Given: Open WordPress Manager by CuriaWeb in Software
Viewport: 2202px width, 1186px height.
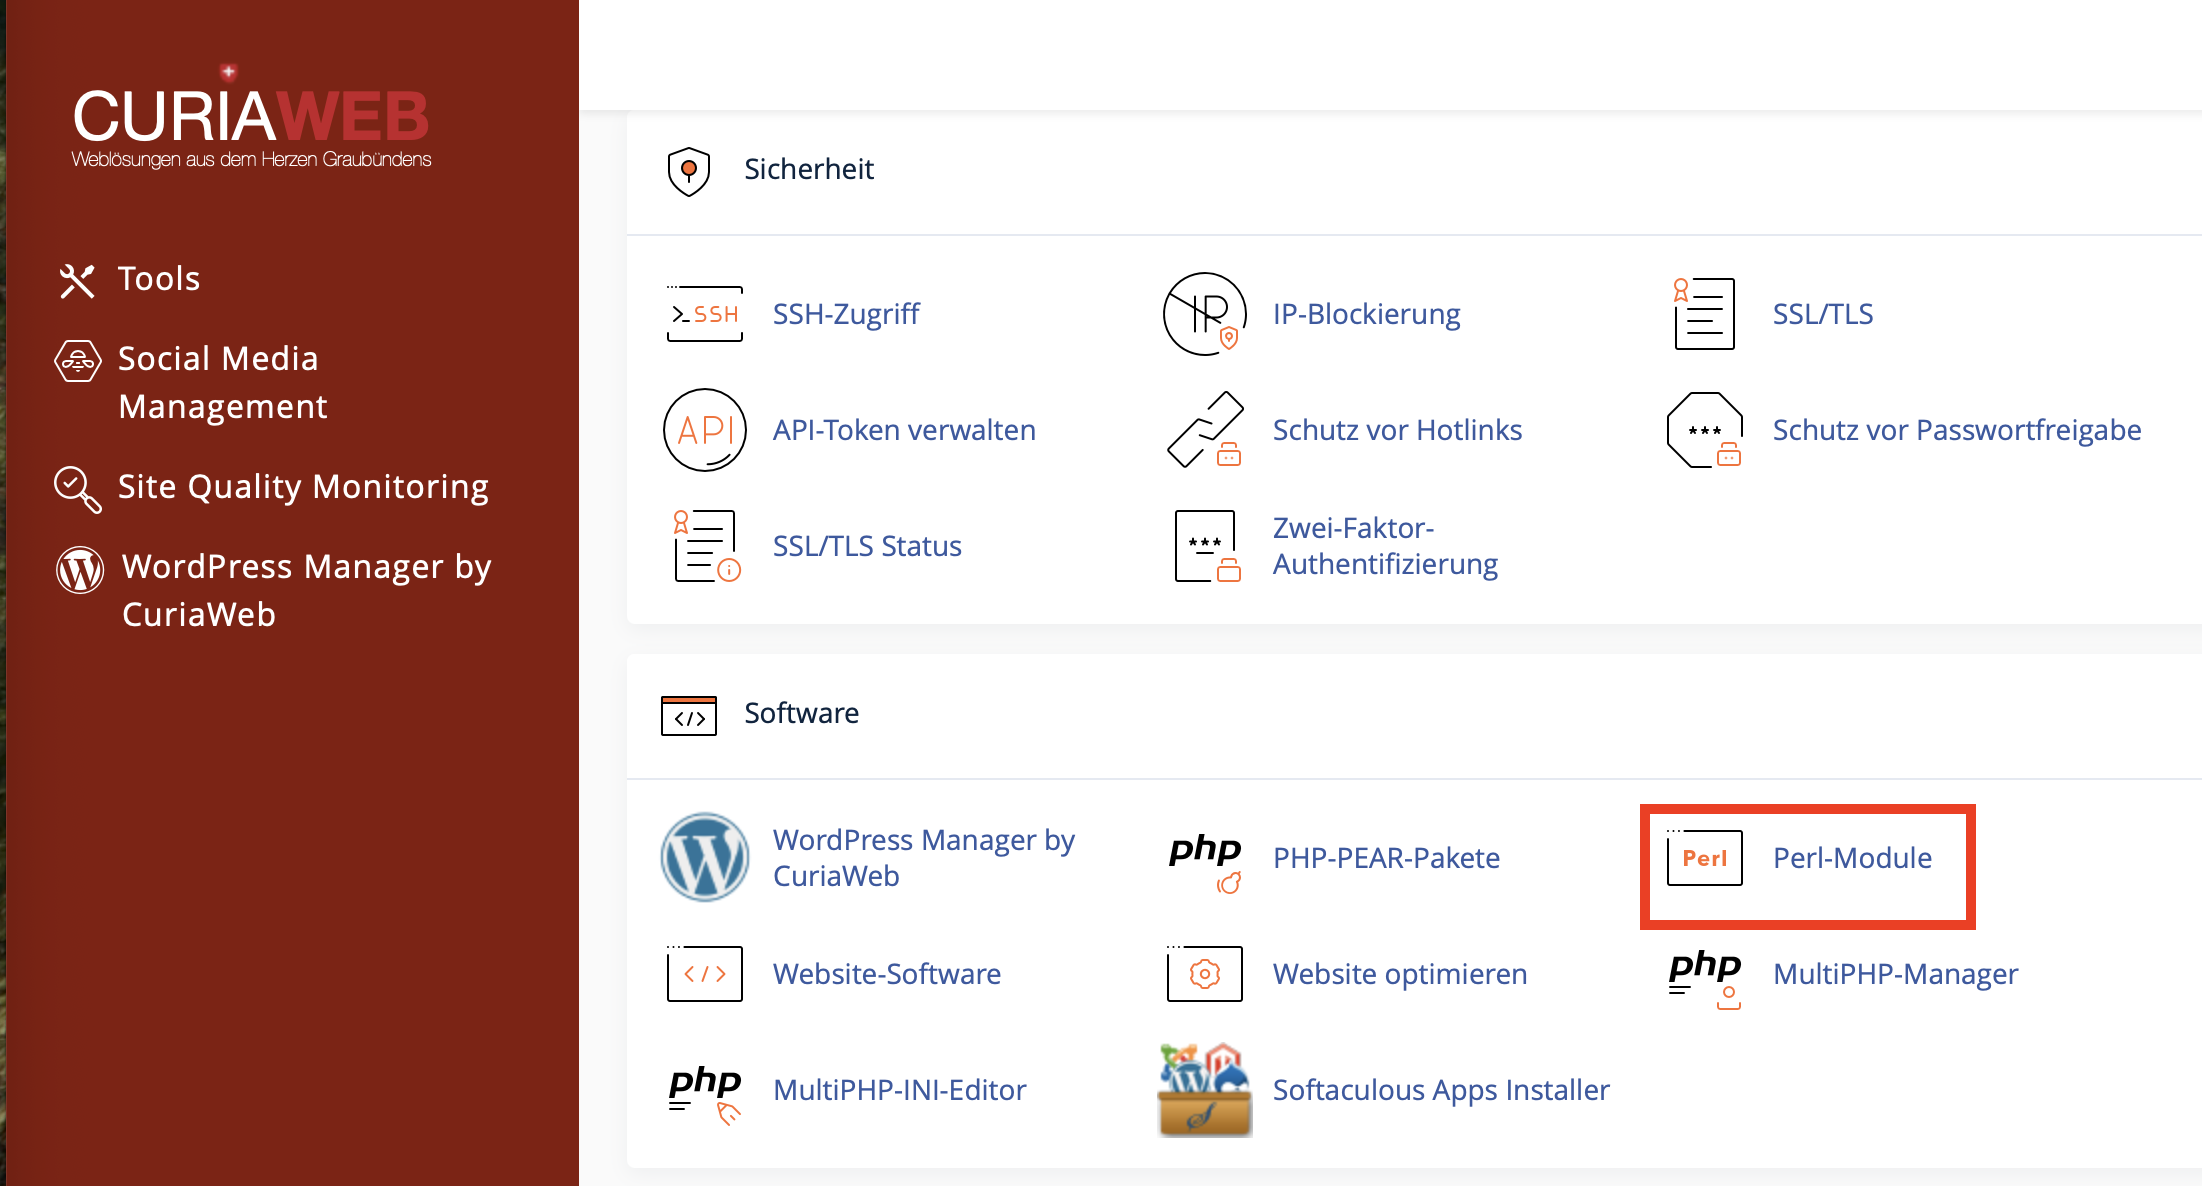Looking at the screenshot, I should [x=924, y=857].
